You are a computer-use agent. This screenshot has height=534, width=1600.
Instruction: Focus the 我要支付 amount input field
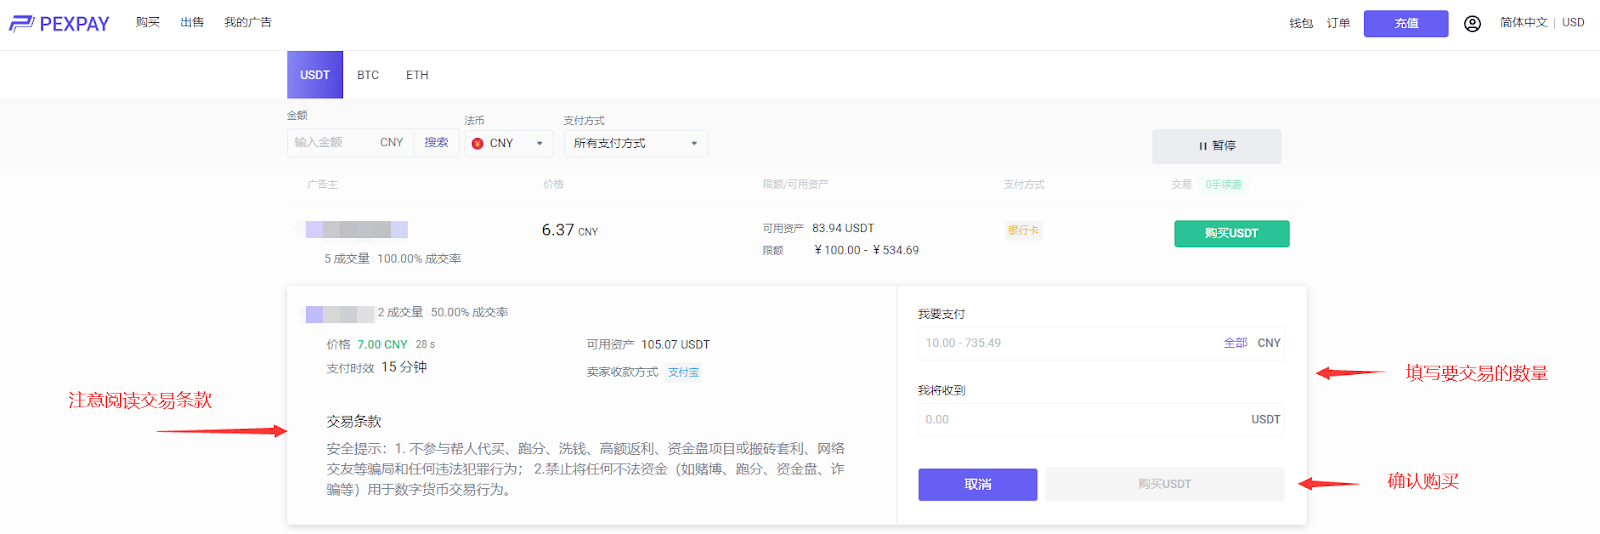coord(1060,343)
